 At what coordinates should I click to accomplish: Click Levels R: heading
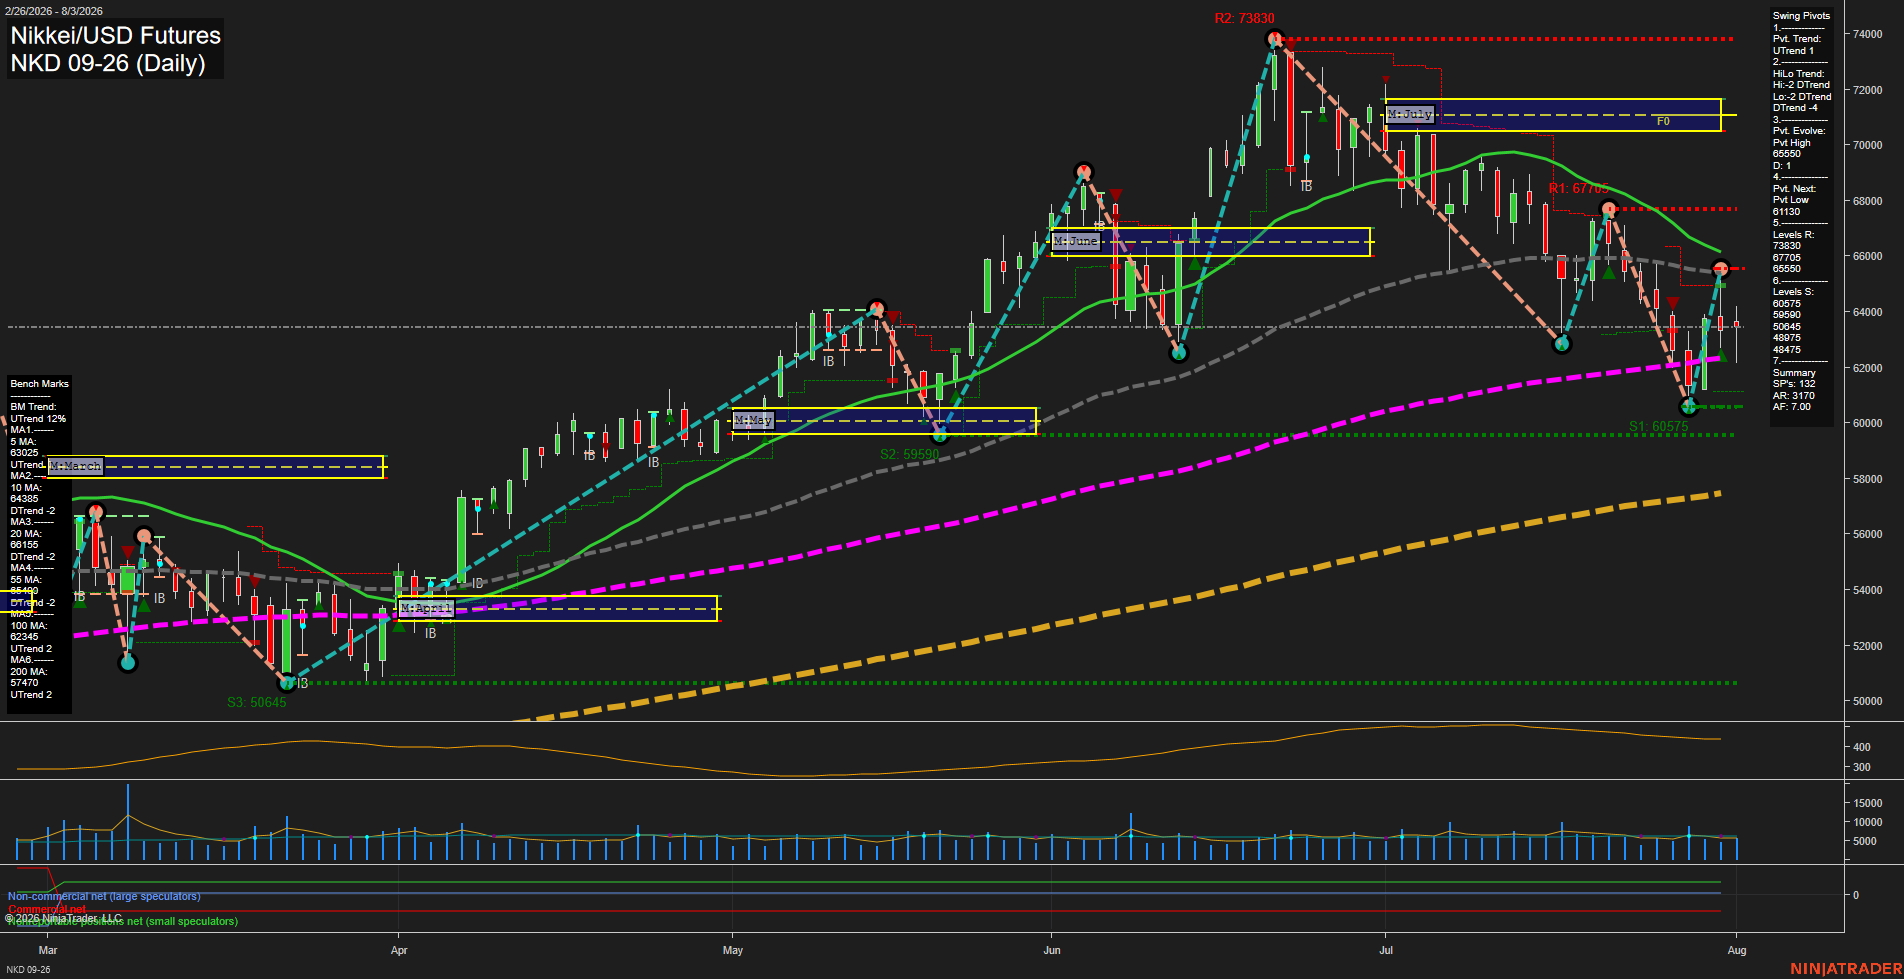click(1793, 235)
